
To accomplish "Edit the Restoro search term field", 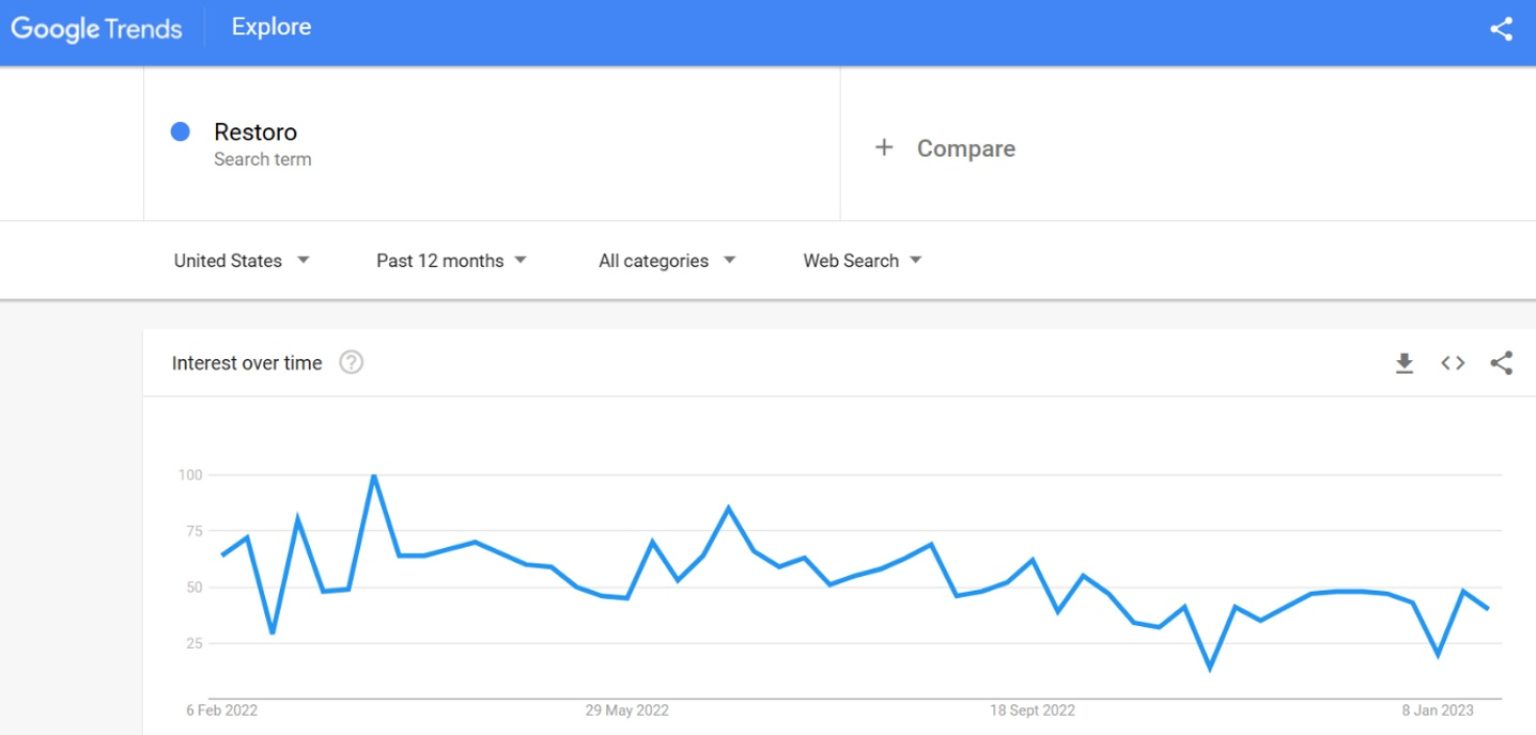I will (x=256, y=132).
